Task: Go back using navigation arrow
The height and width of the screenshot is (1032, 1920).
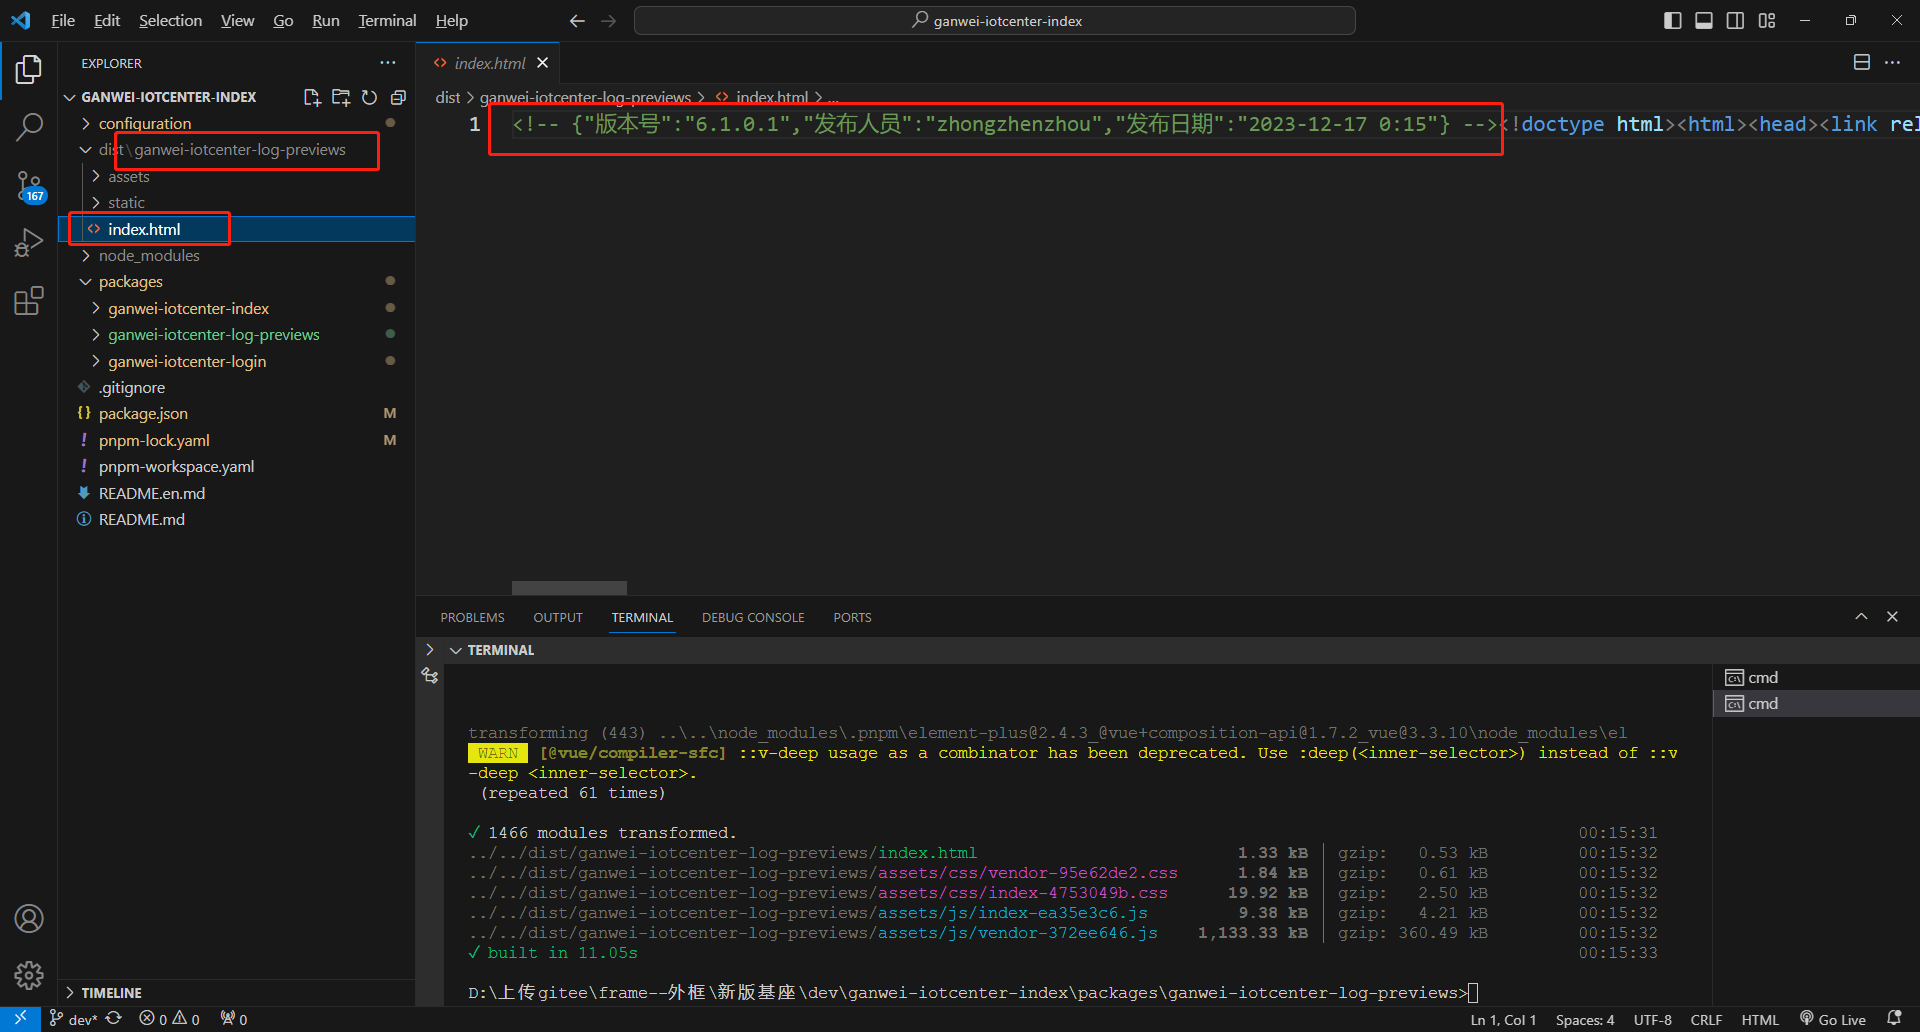Action: coord(577,21)
